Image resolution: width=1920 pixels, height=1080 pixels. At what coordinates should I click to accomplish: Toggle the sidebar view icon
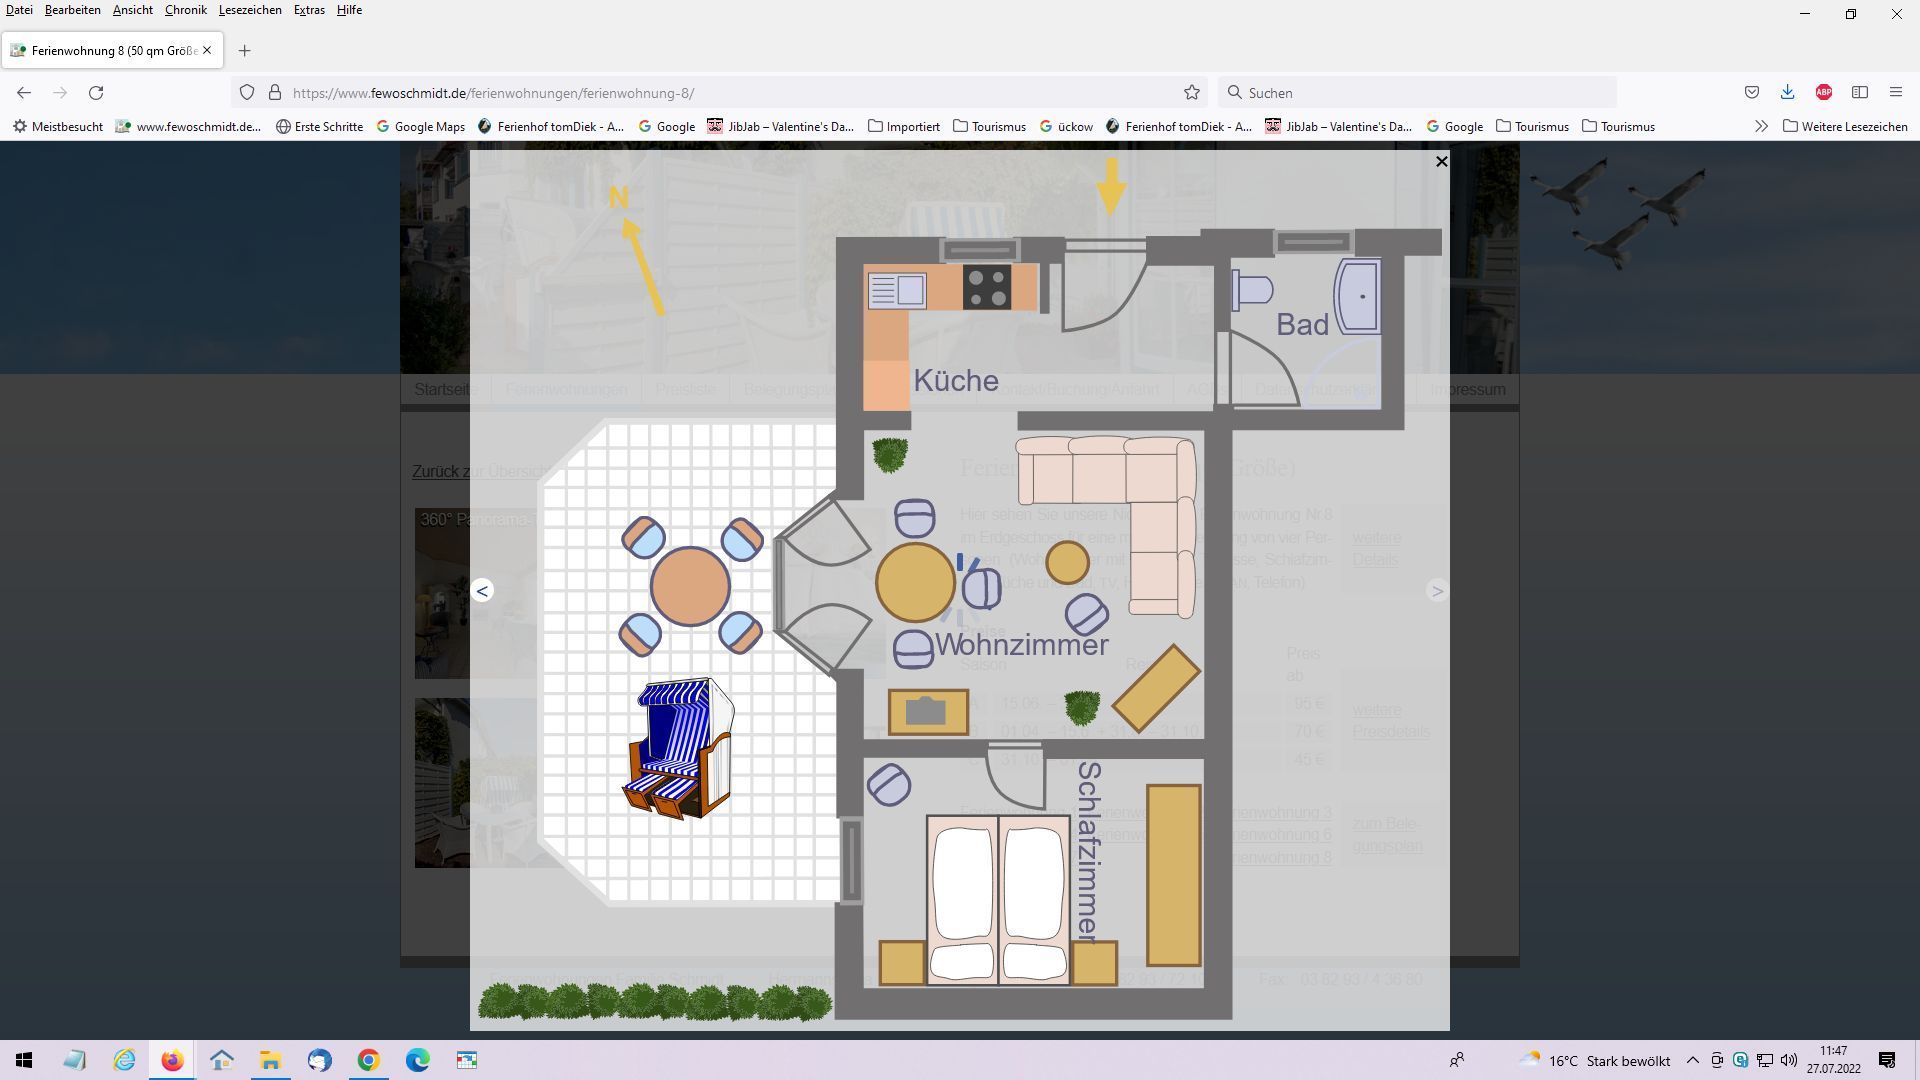pyautogui.click(x=1859, y=93)
